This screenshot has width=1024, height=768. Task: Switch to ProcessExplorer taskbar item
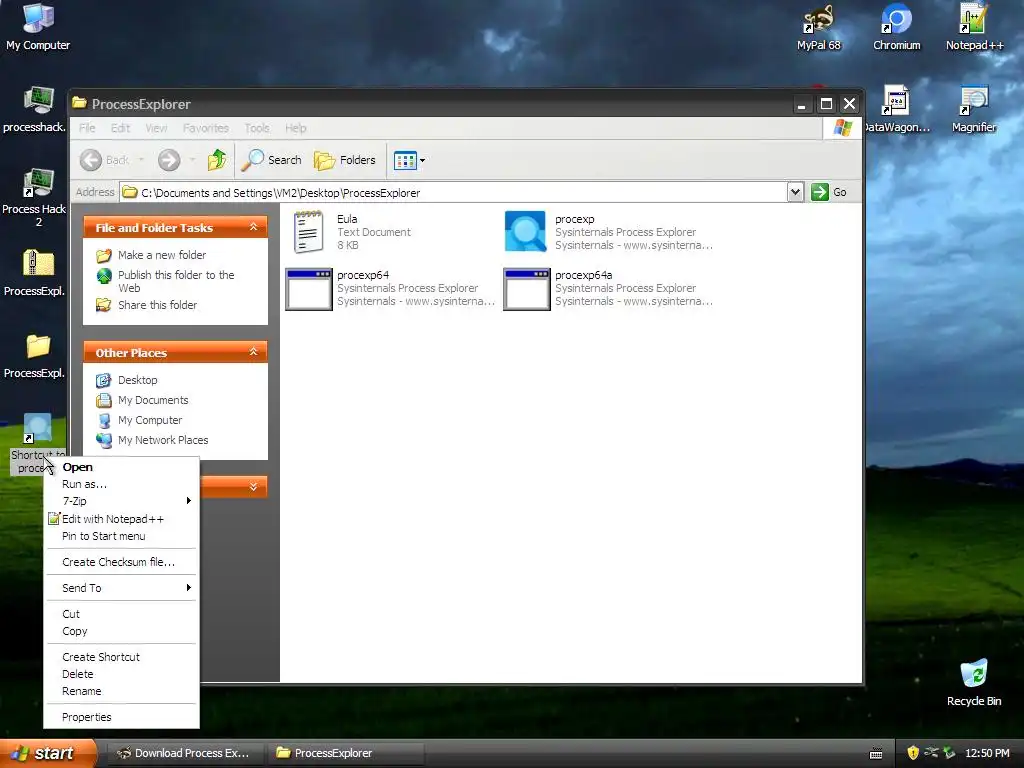click(x=345, y=753)
